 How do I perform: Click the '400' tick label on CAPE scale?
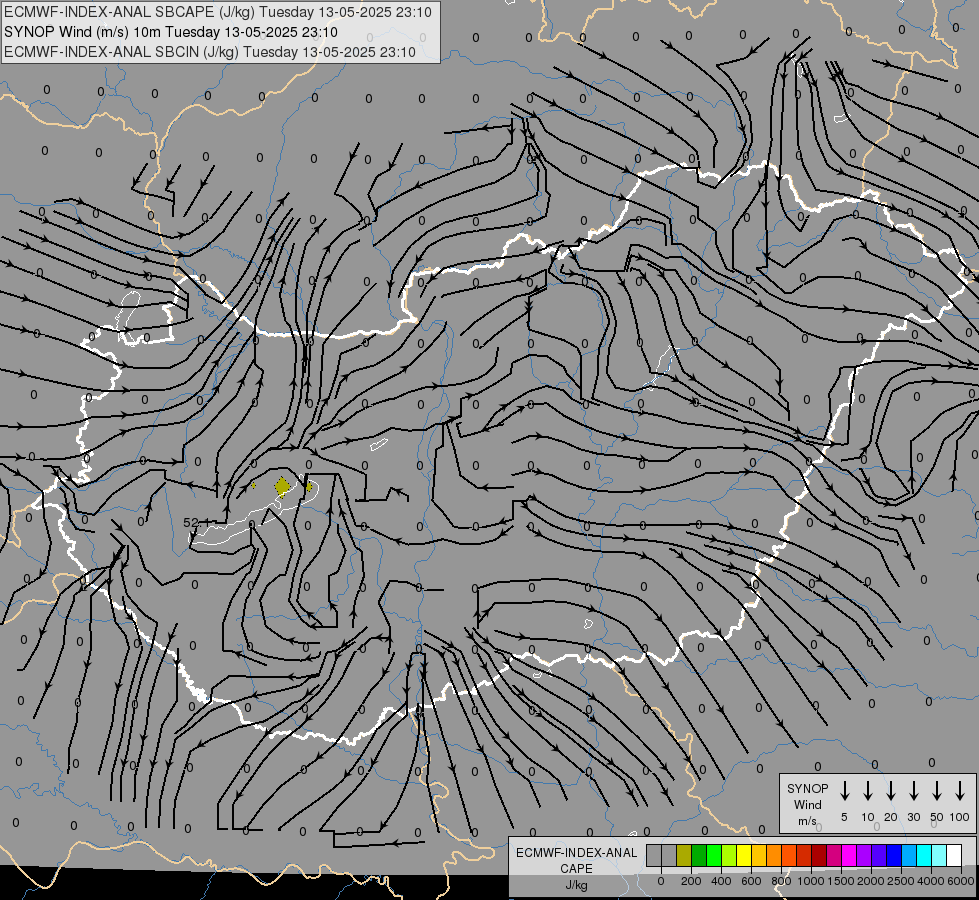pyautogui.click(x=721, y=881)
